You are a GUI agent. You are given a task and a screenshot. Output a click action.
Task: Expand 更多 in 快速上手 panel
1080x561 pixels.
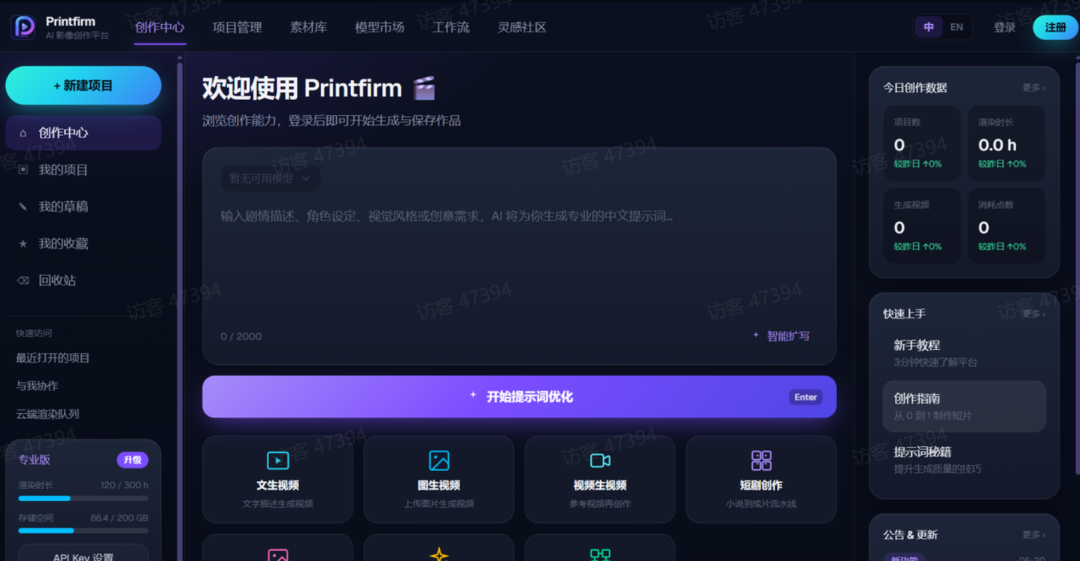[x=1033, y=314]
